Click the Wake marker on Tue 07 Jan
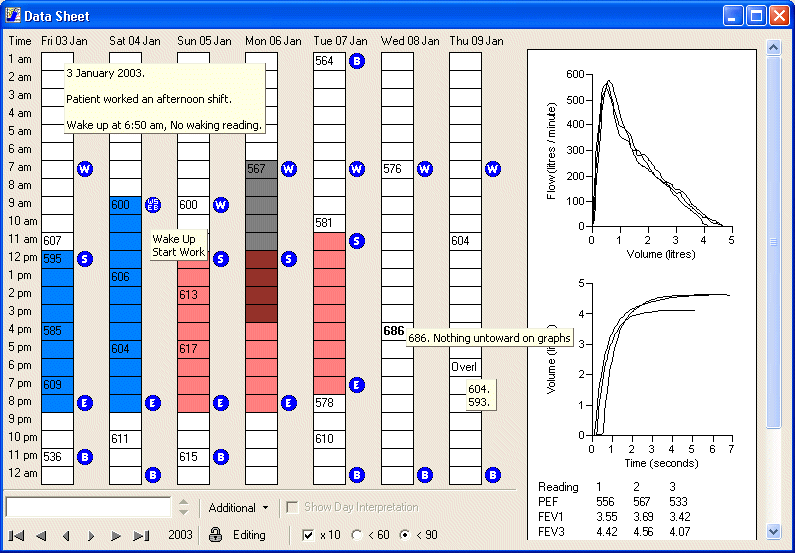 [357, 169]
